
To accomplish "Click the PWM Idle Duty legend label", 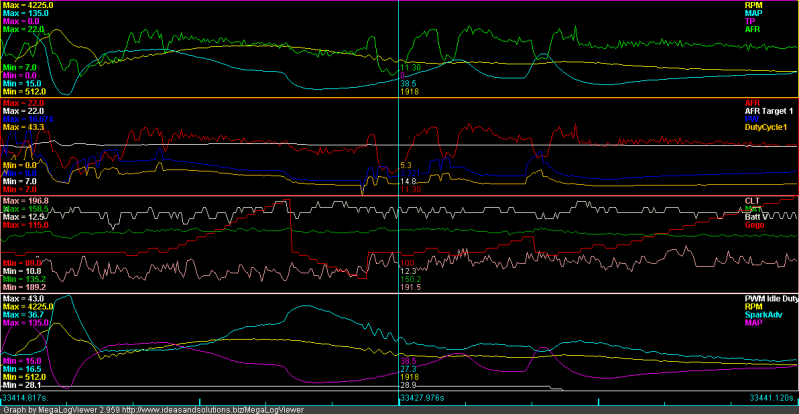I will (771, 298).
